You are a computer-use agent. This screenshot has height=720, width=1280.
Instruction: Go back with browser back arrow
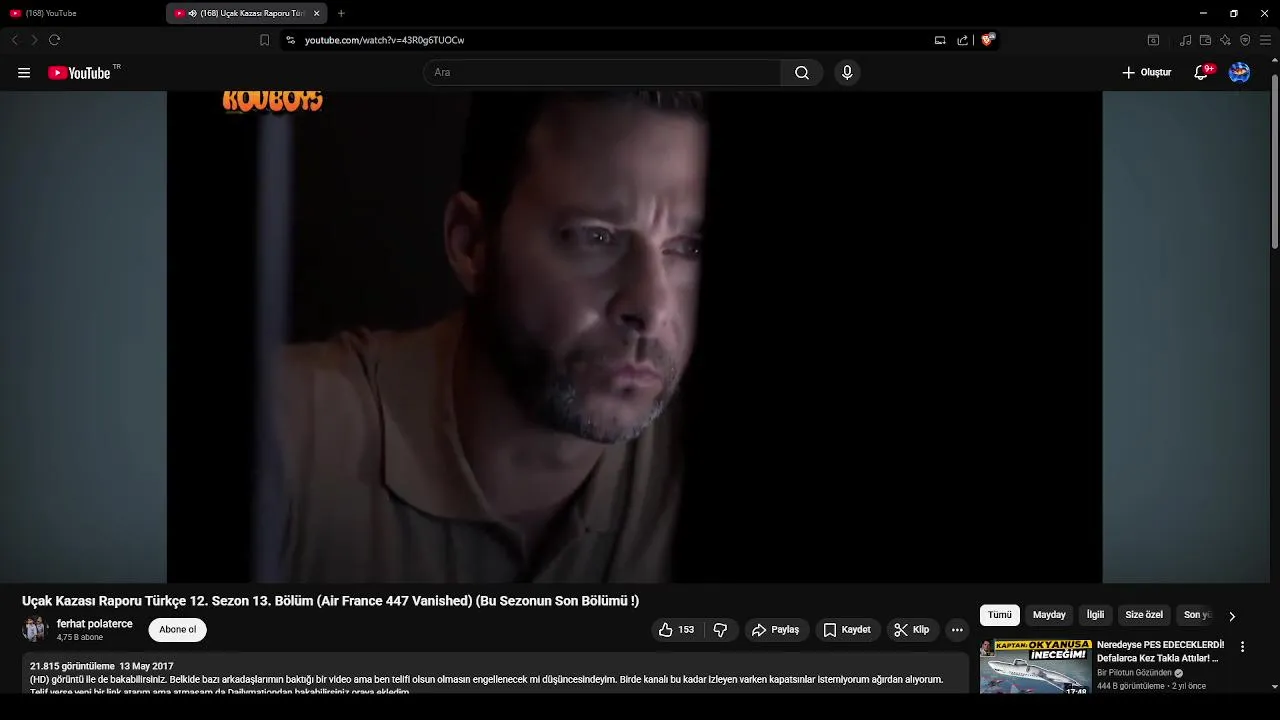14,40
